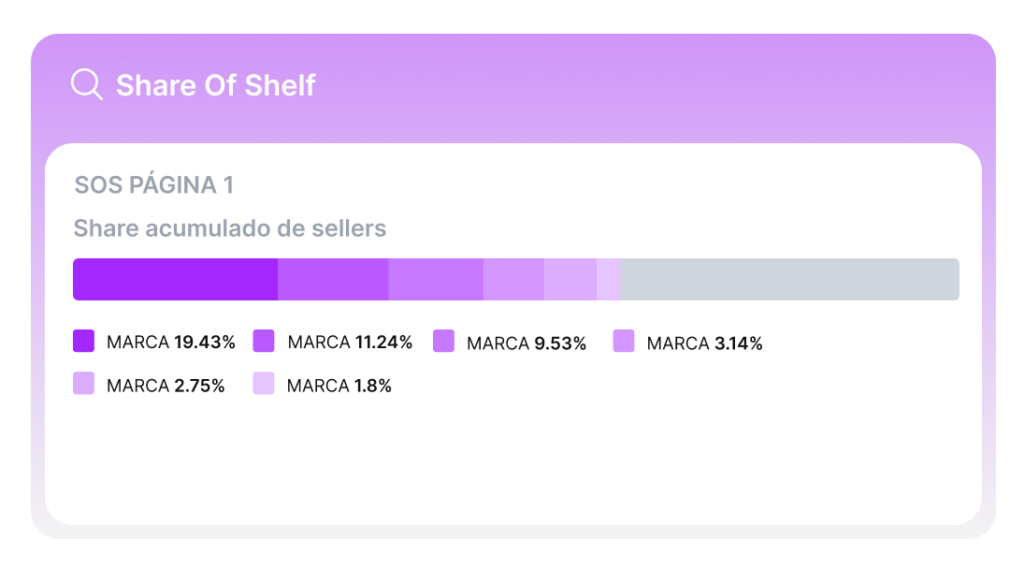1024x570 pixels.
Task: Click the gray remaining share bar segment
Action: click(790, 279)
